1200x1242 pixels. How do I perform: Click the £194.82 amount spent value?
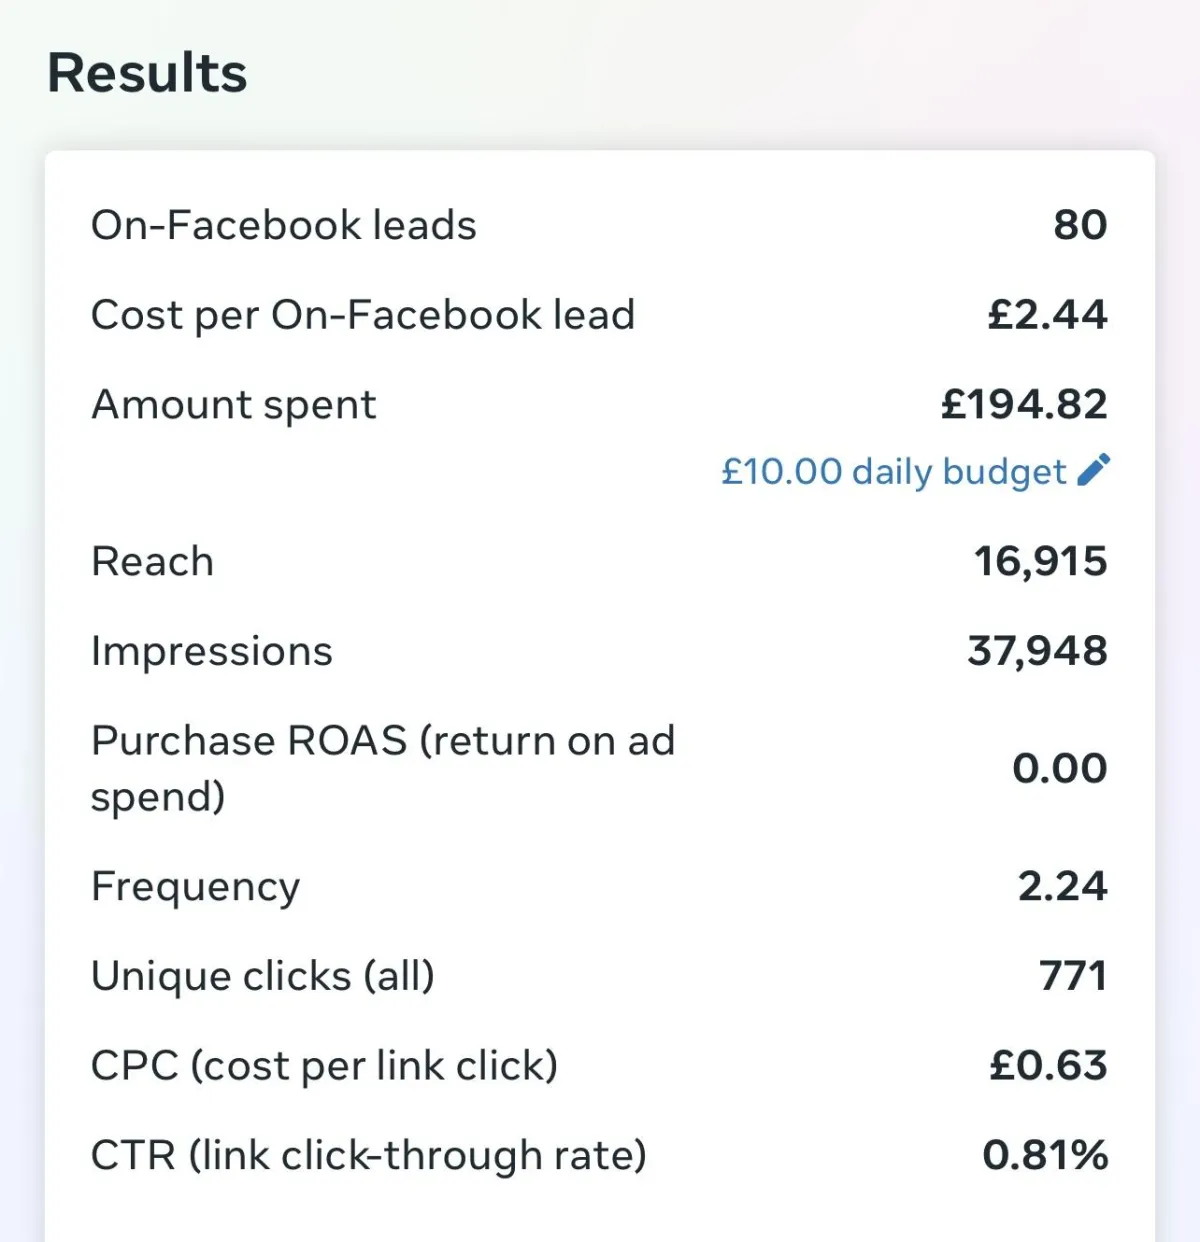1024,404
